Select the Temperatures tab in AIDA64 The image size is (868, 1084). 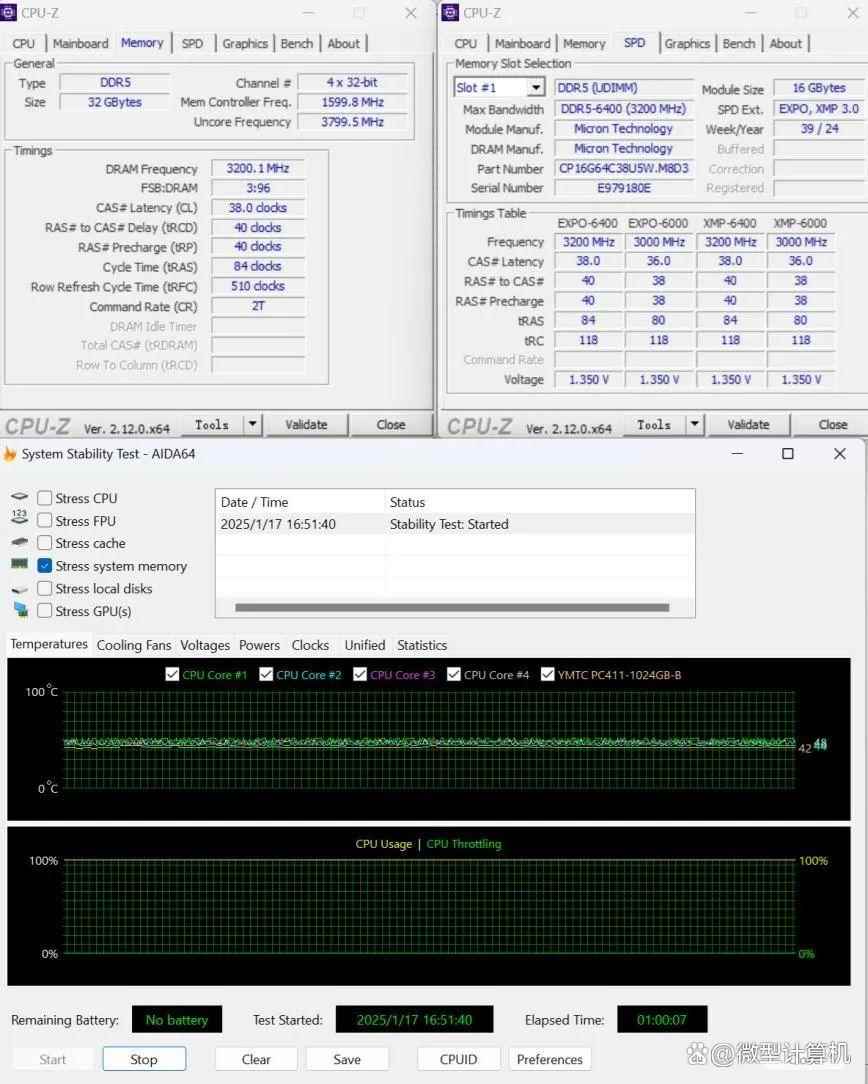[x=48, y=644]
